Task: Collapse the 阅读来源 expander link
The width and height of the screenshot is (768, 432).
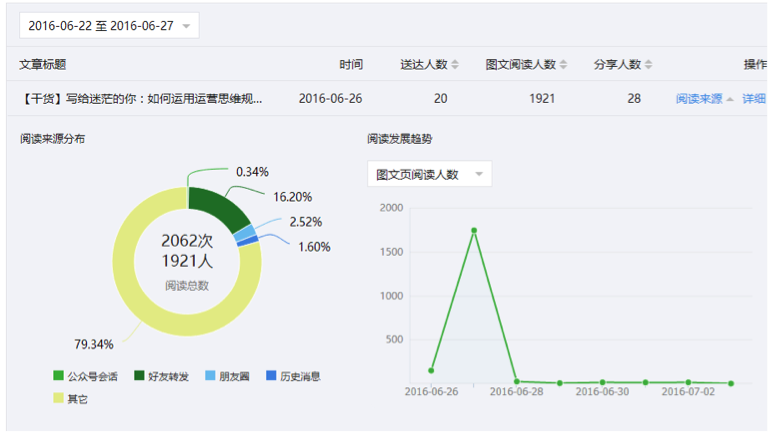Action: click(x=704, y=98)
